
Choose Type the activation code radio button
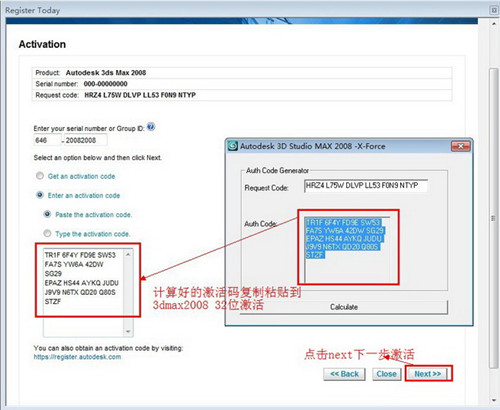click(47, 233)
